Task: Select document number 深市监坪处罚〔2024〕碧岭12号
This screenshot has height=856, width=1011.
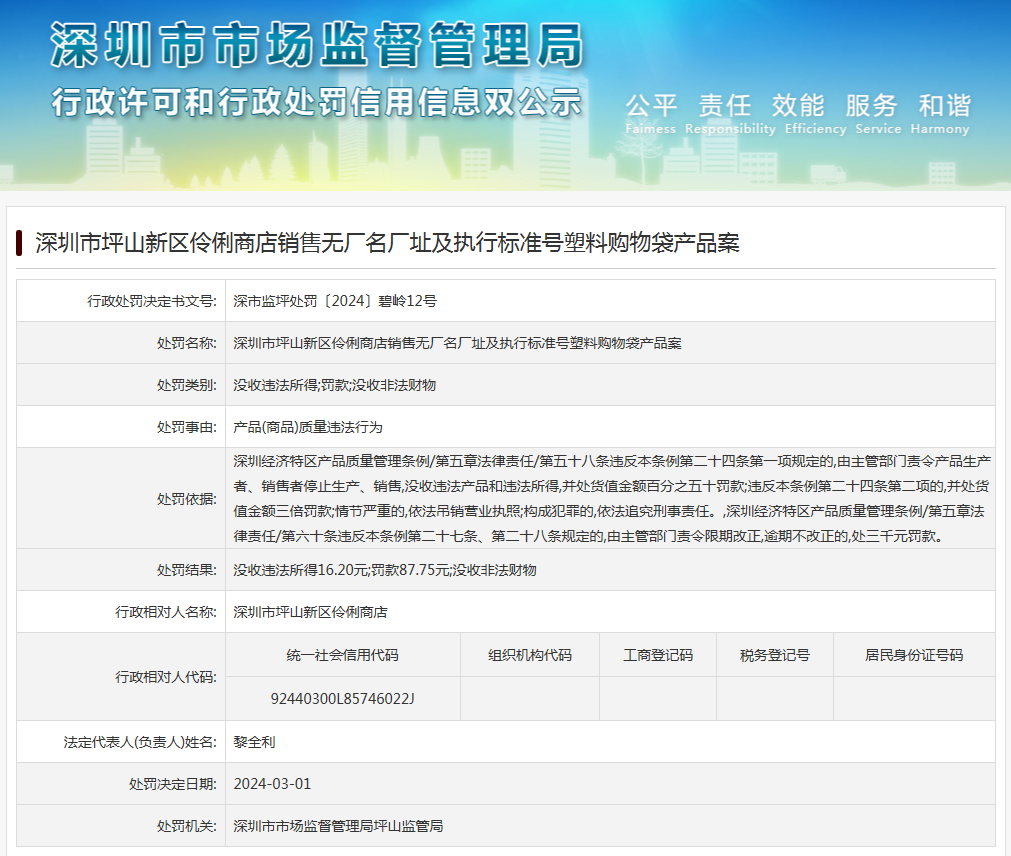Action: pyautogui.click(x=335, y=301)
